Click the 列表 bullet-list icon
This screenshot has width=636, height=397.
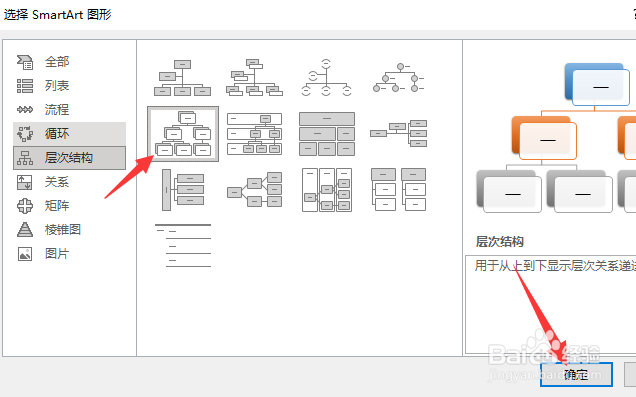pos(25,86)
